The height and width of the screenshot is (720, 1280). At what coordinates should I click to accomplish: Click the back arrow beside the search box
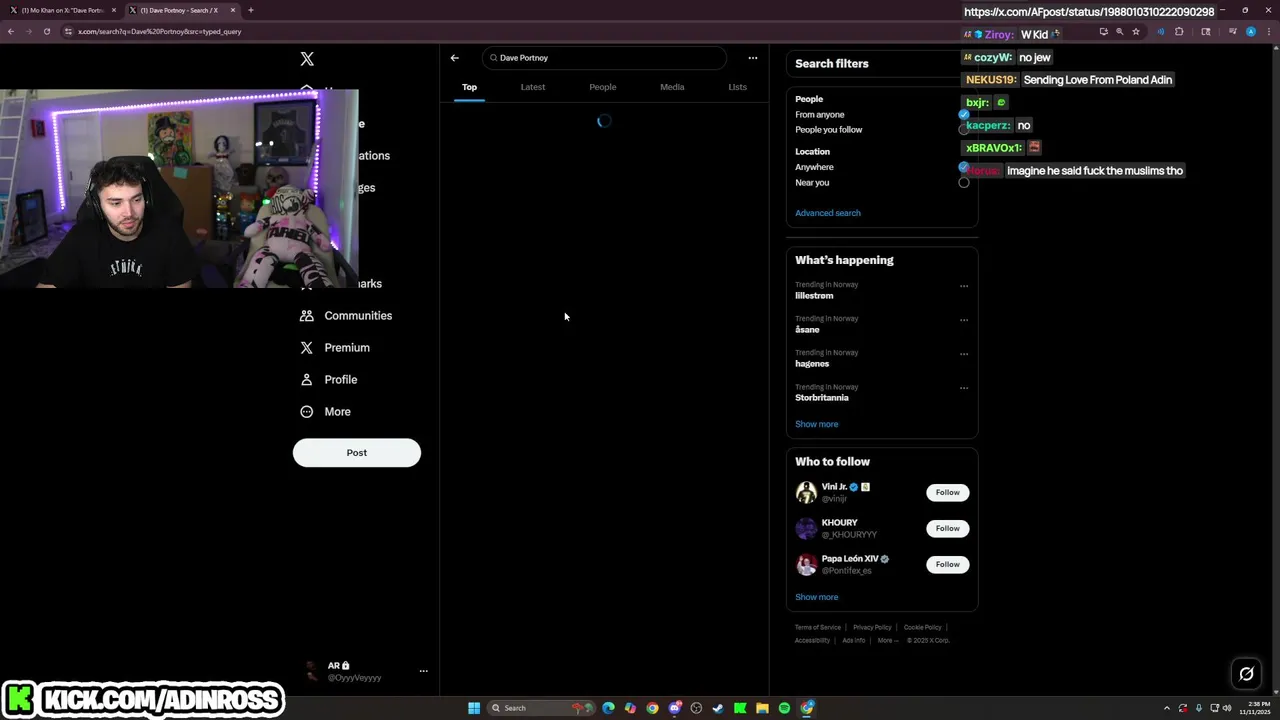click(x=454, y=58)
